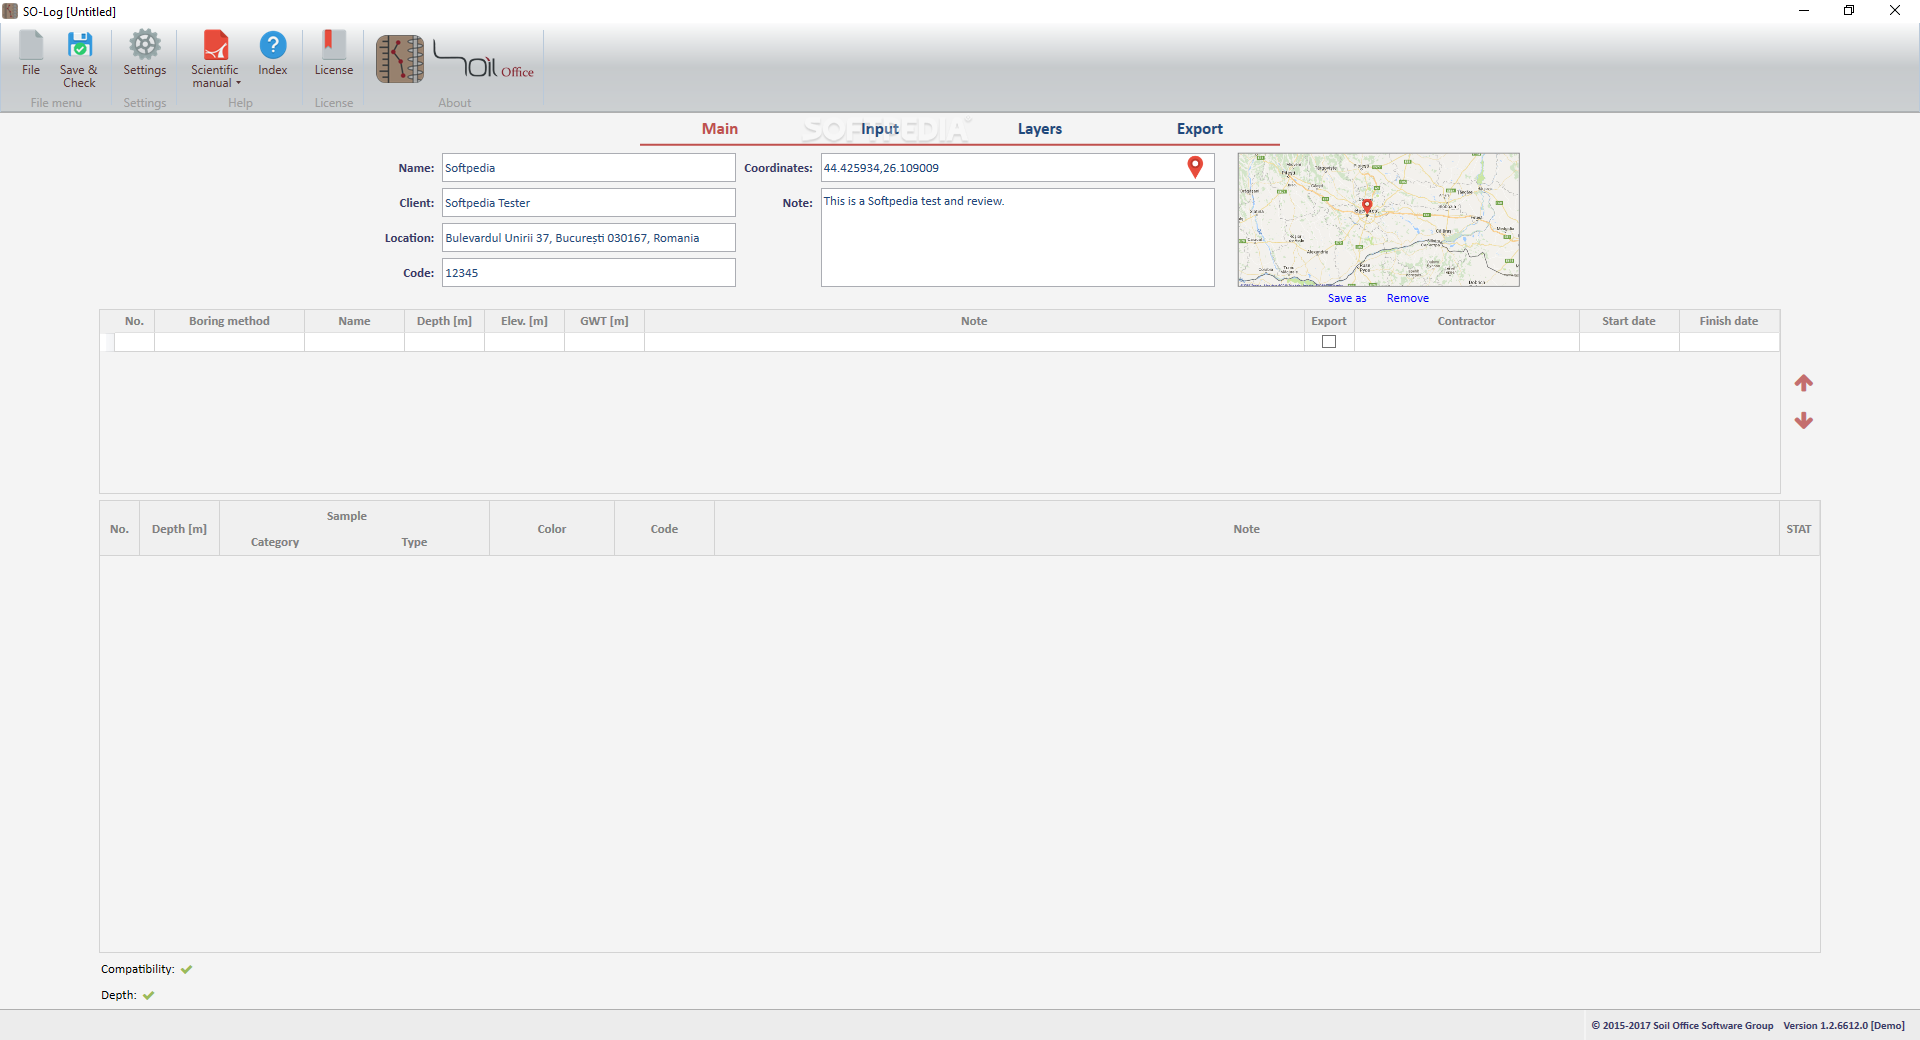Minimize the SO-Log window

1803,11
